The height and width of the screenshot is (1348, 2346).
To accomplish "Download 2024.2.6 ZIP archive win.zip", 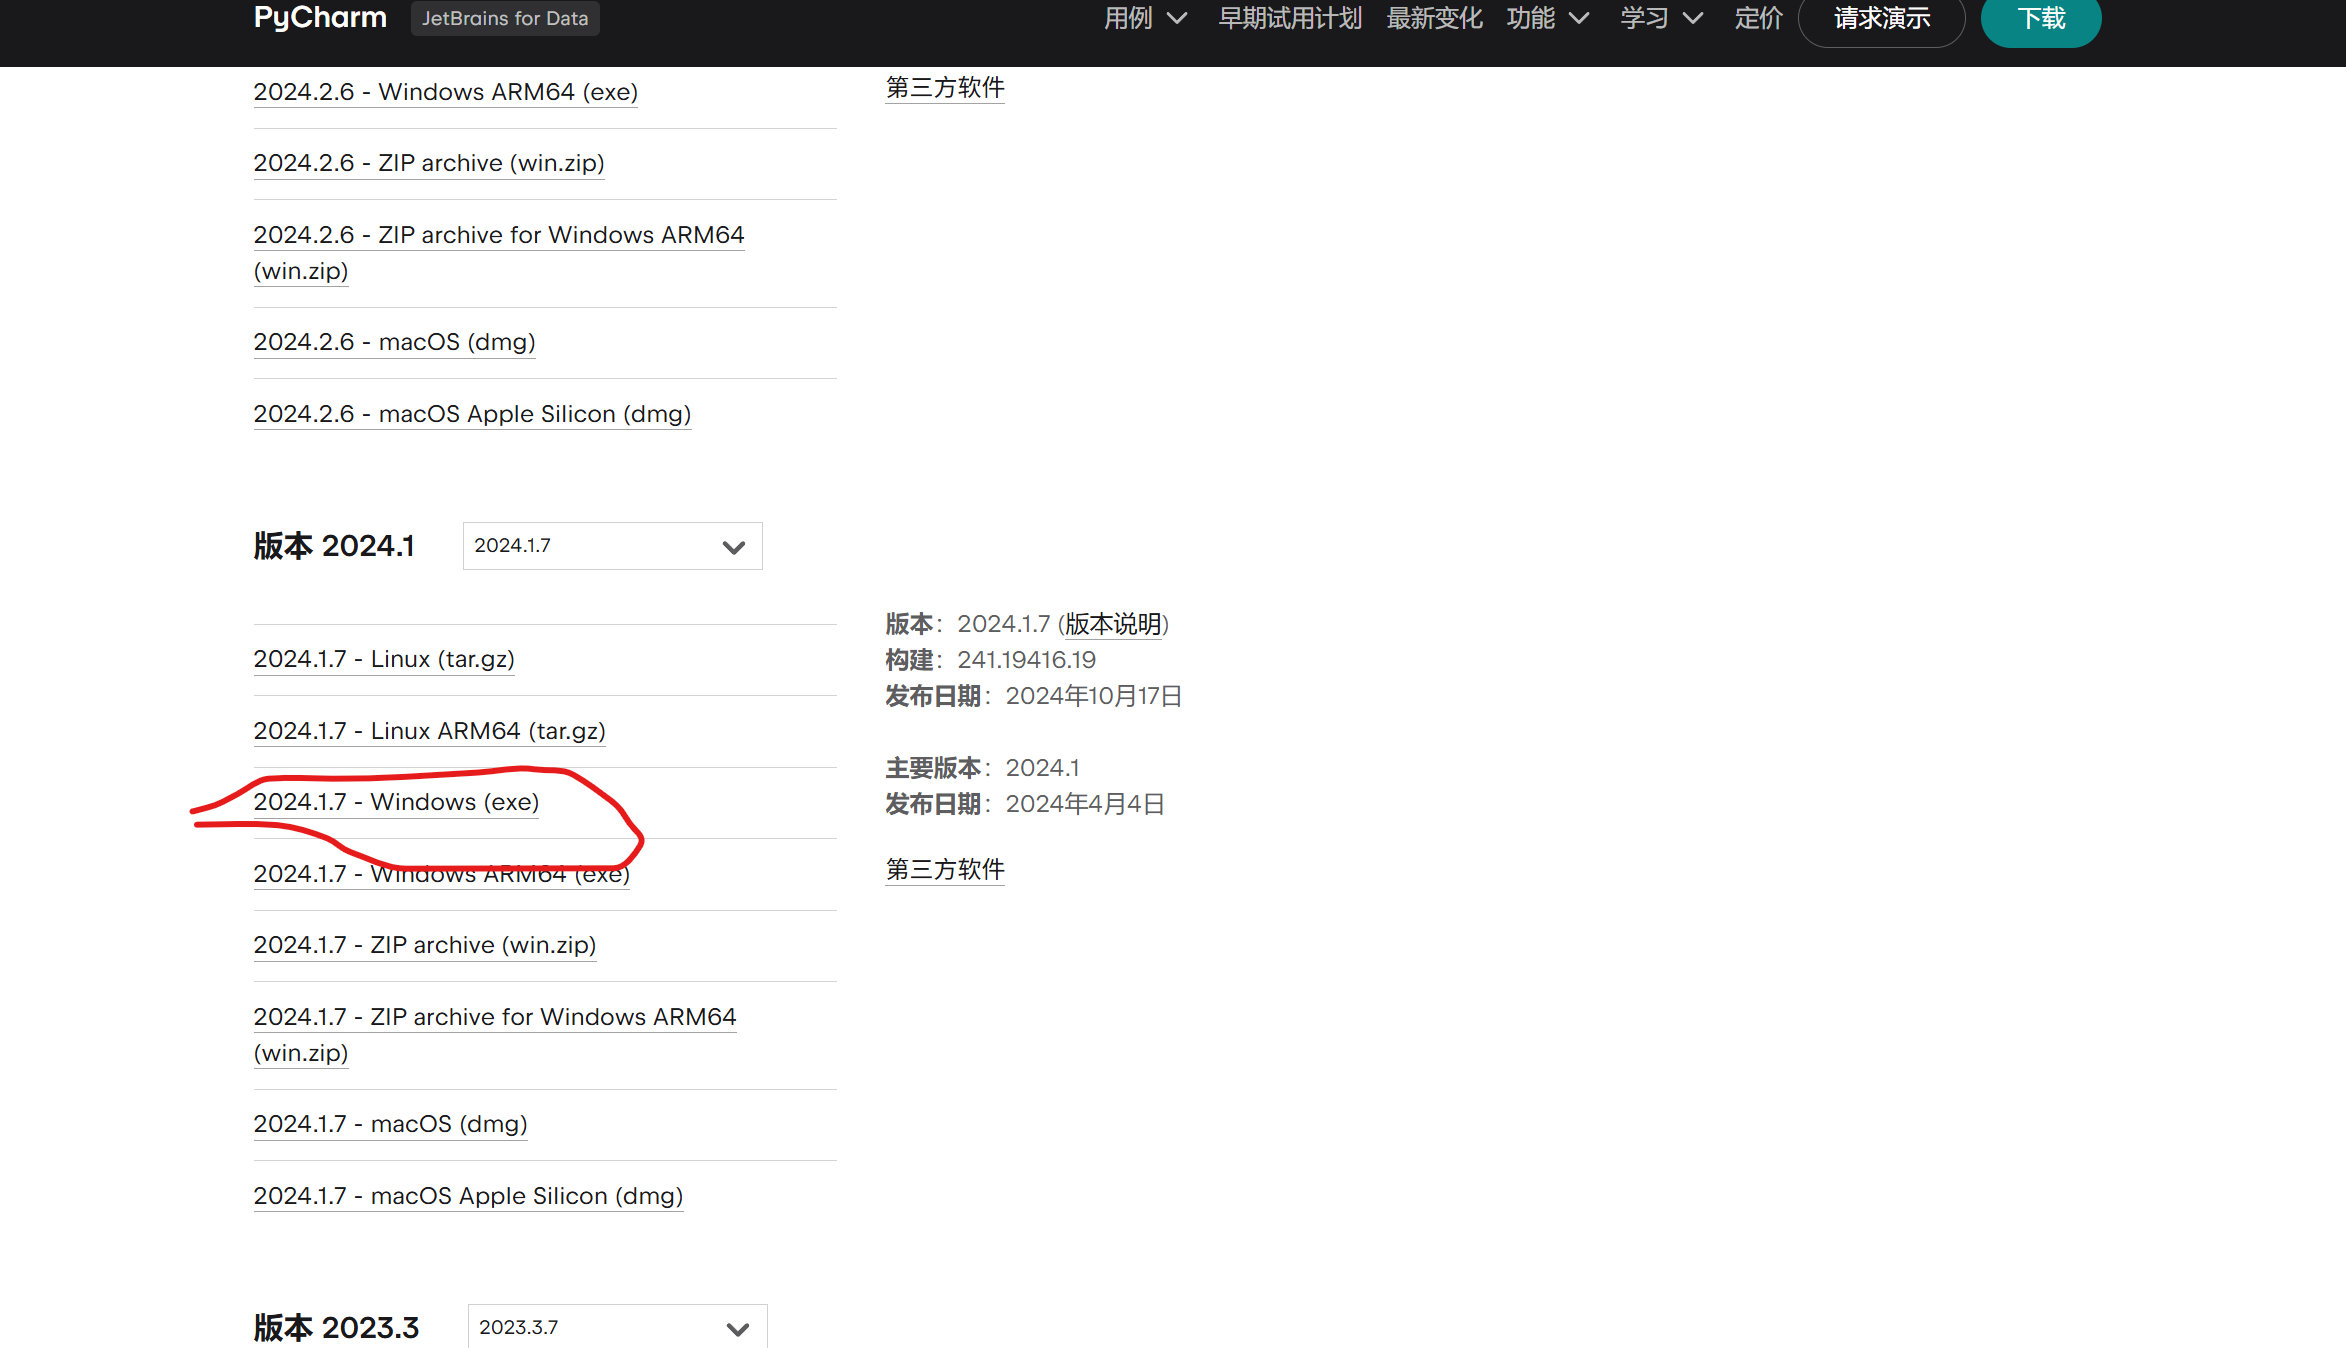I will (428, 163).
